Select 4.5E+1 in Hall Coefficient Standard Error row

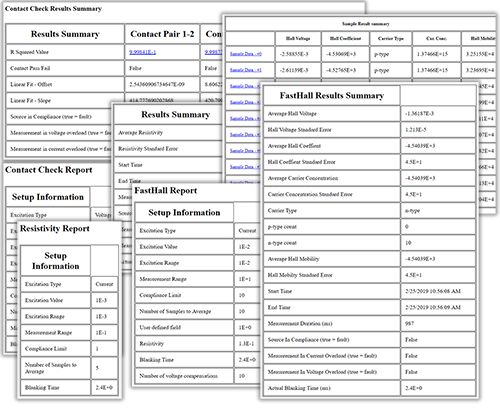coord(413,162)
